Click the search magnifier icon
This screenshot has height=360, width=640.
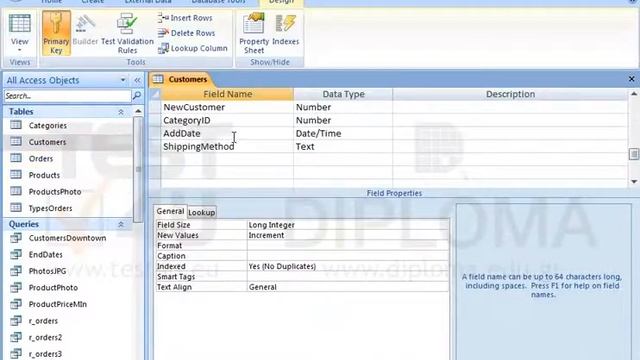(x=137, y=96)
